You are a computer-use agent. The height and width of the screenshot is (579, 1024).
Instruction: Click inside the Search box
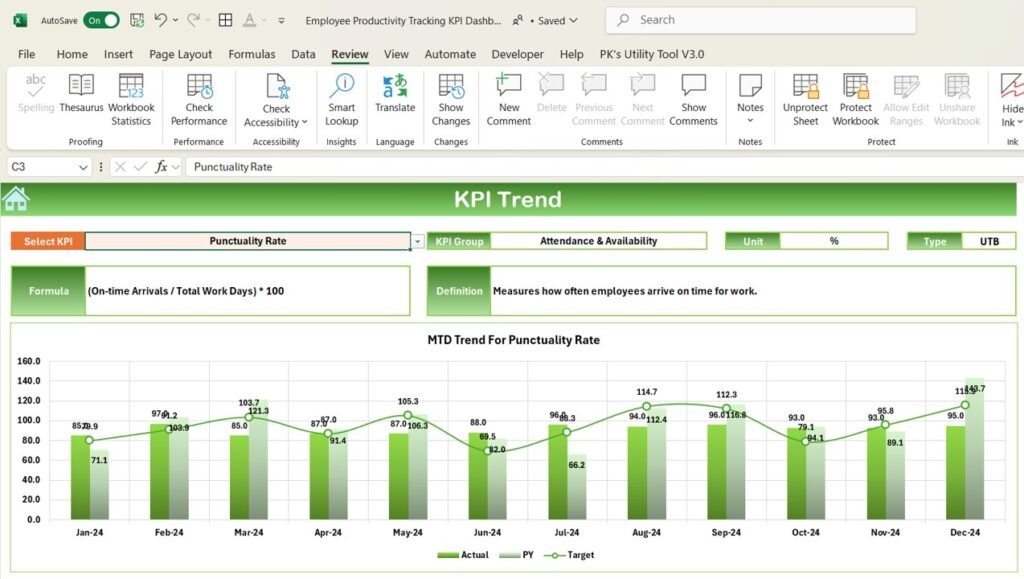[758, 19]
